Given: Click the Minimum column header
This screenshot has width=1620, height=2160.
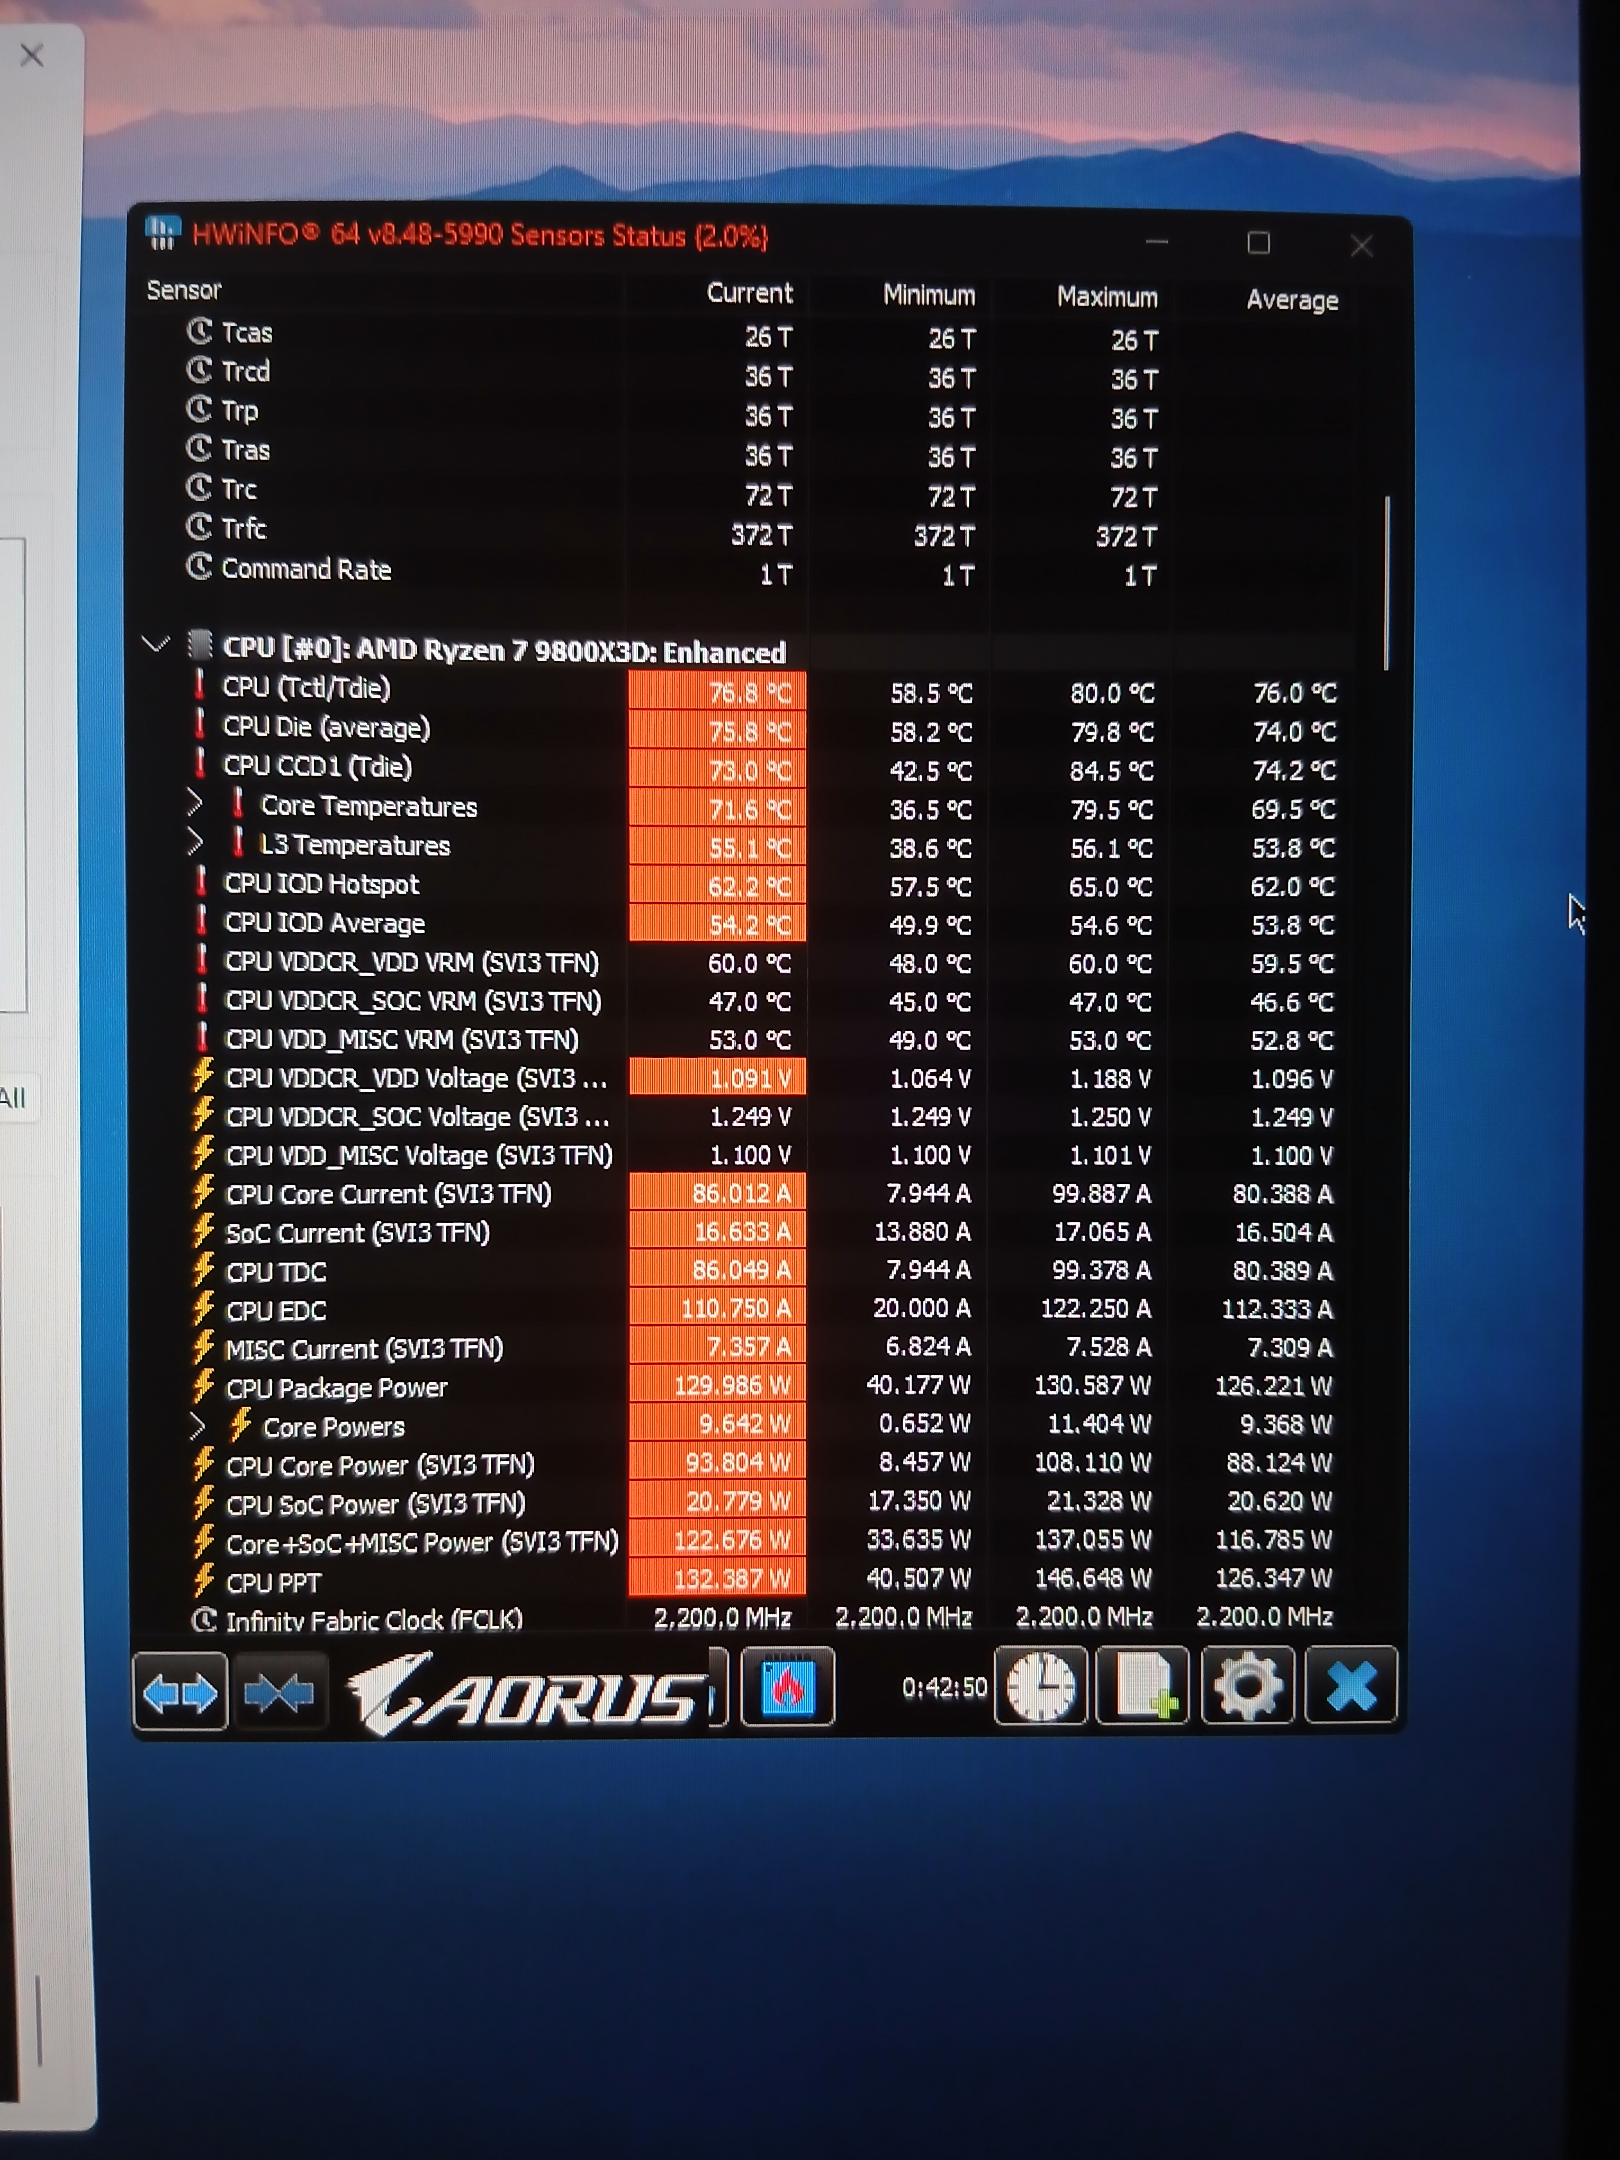Looking at the screenshot, I should [x=929, y=295].
